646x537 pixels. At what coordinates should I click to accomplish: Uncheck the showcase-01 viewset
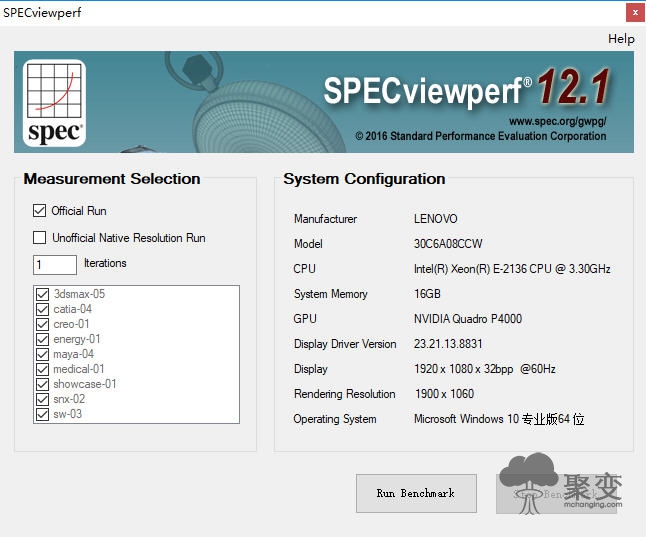tap(42, 384)
